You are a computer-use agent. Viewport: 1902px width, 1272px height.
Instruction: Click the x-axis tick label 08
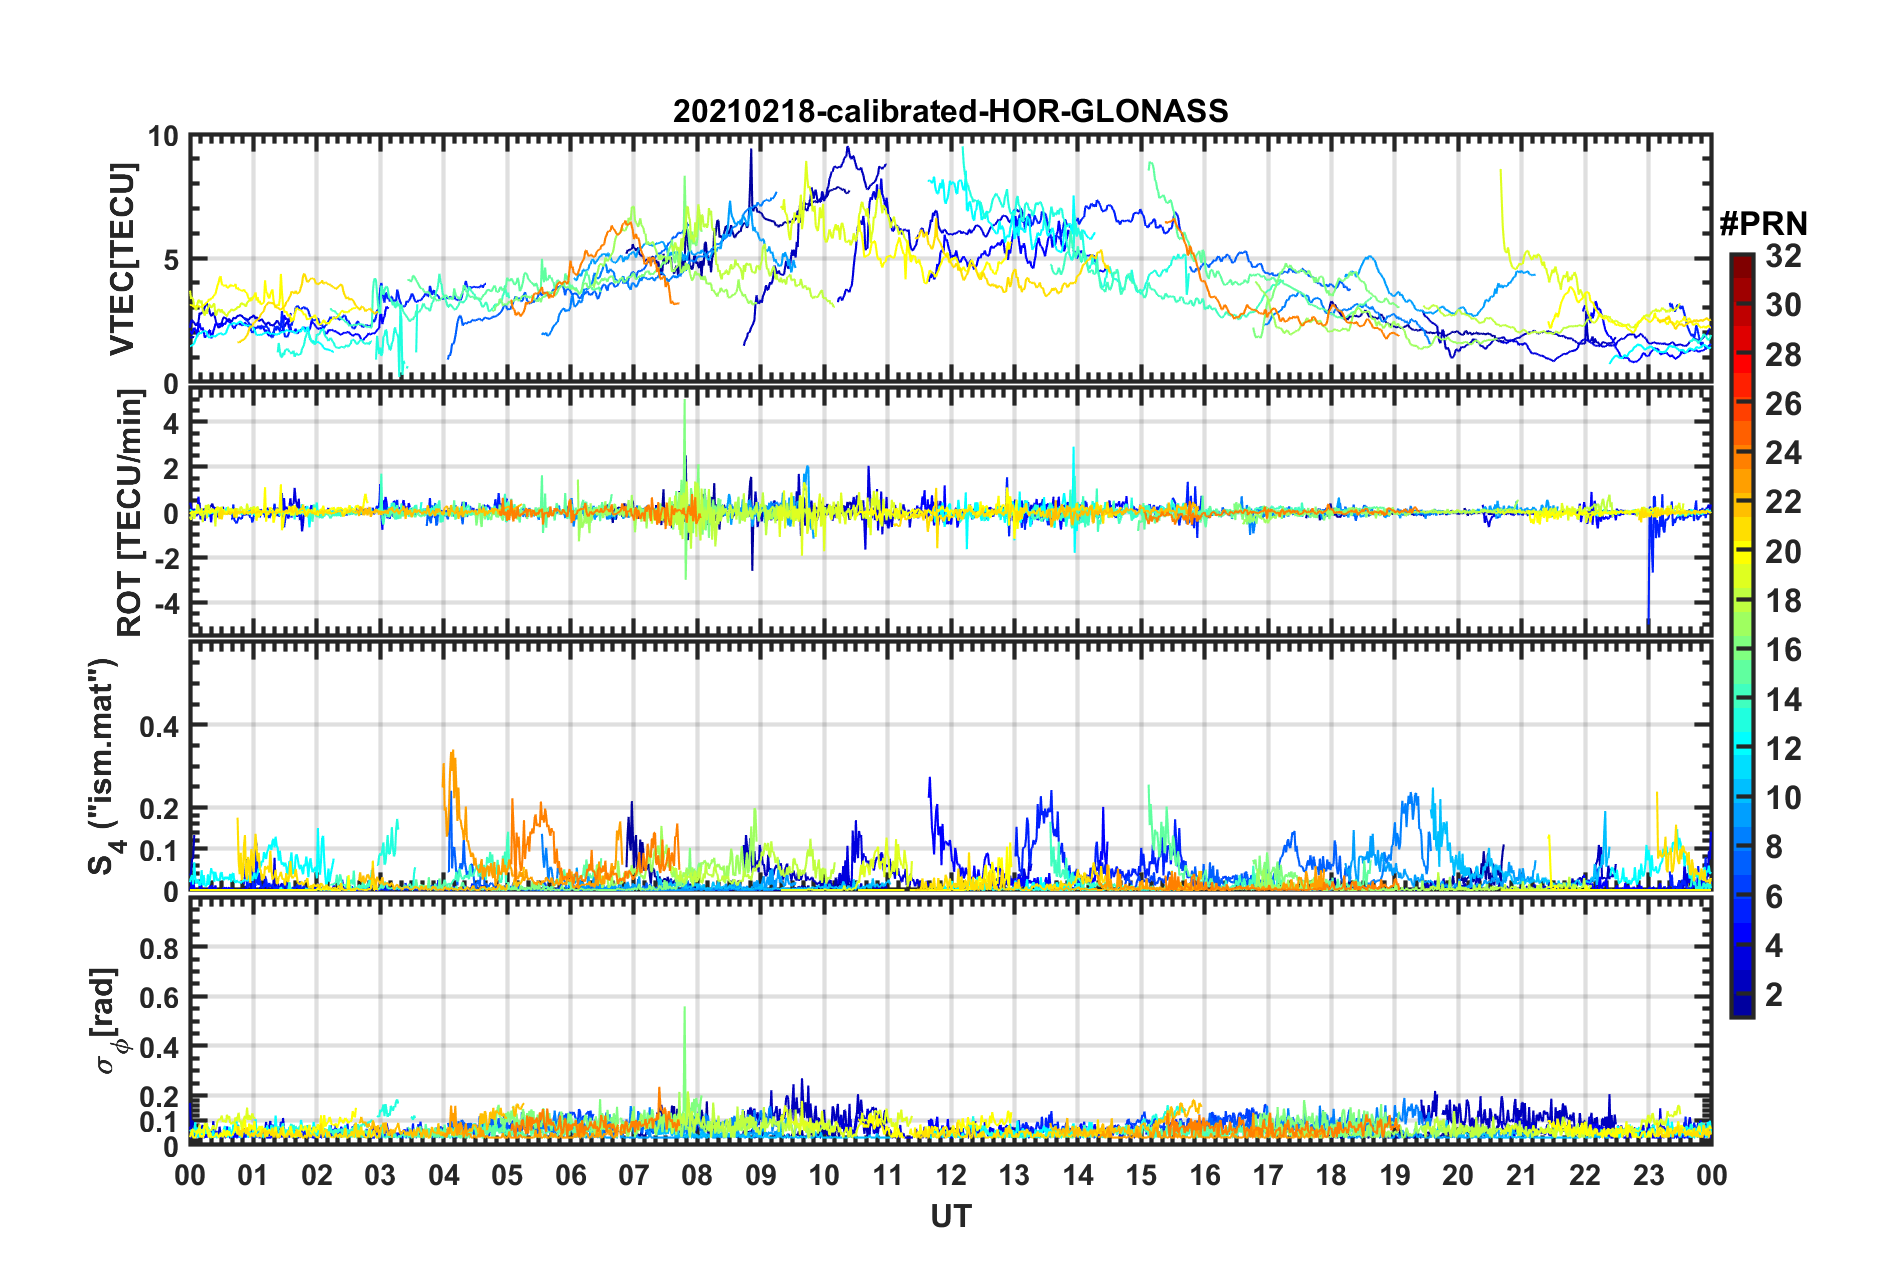click(x=697, y=1175)
